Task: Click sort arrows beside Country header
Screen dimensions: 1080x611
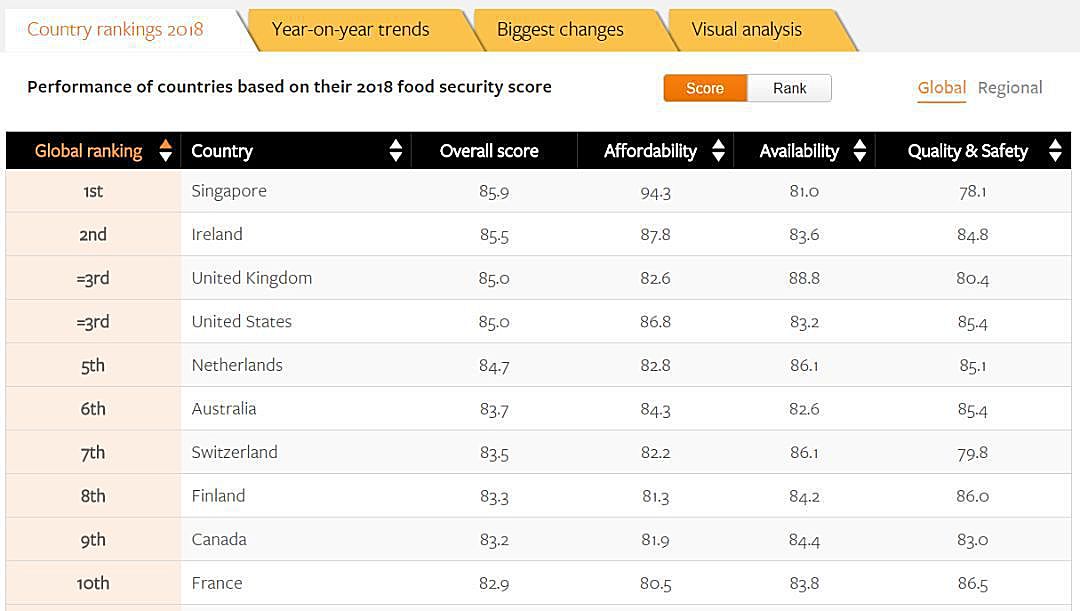Action: click(395, 150)
